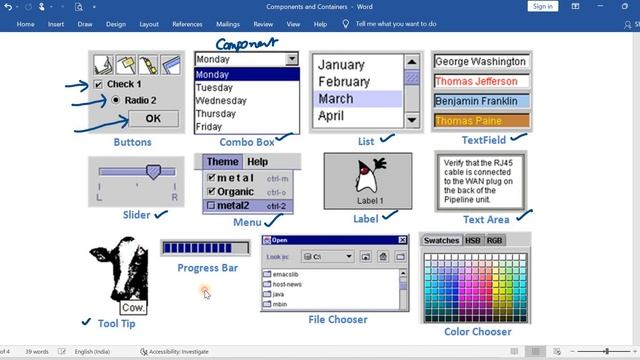The width and height of the screenshot is (640, 360).
Task: Choose Thursday in combo box list
Action: click(x=247, y=114)
